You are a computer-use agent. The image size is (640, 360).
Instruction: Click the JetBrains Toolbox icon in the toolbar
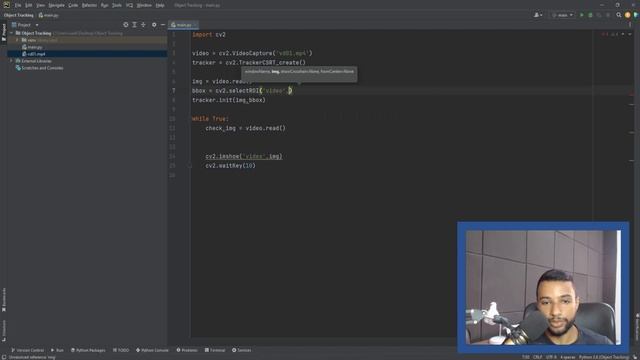tap(636, 15)
